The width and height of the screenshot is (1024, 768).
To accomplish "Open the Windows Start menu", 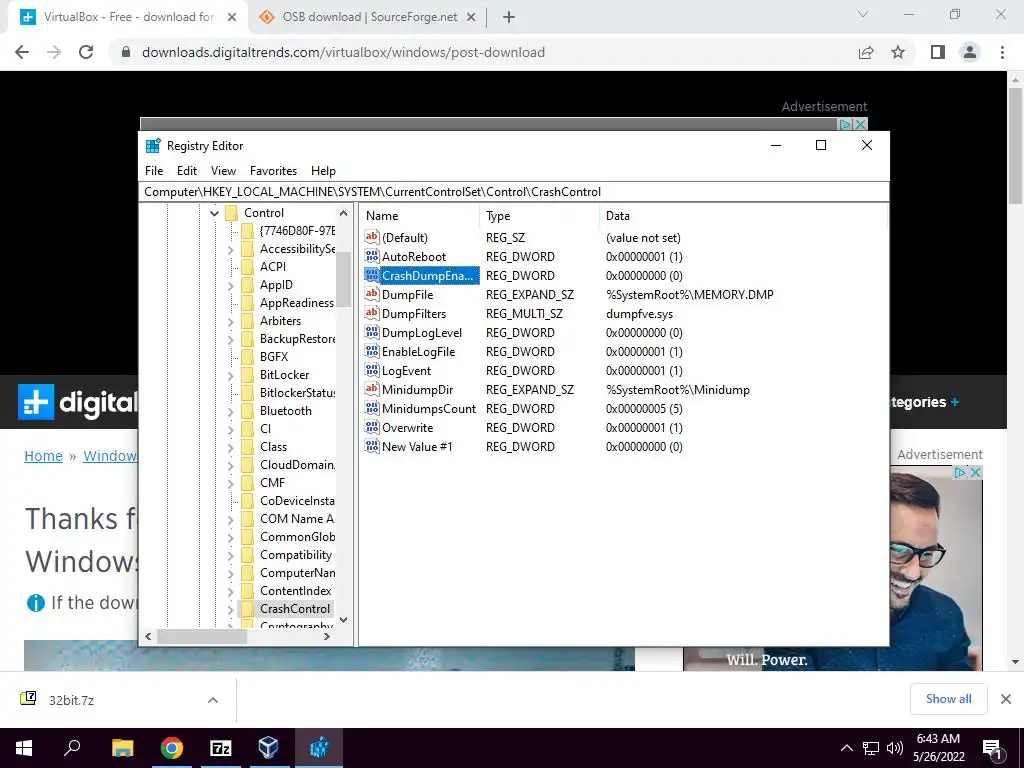I will (x=24, y=748).
